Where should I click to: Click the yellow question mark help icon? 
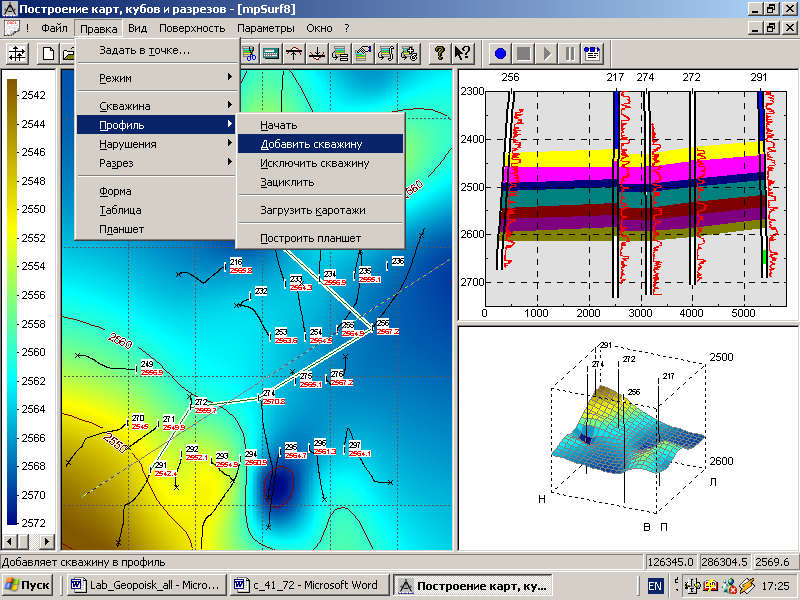pos(439,54)
